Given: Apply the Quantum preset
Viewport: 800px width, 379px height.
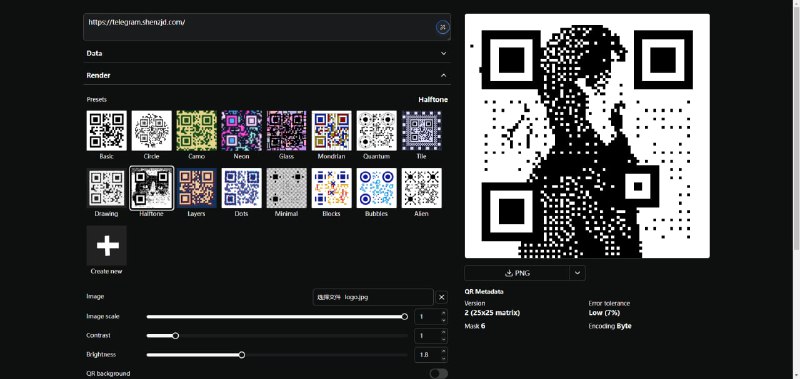Looking at the screenshot, I should pyautogui.click(x=377, y=131).
